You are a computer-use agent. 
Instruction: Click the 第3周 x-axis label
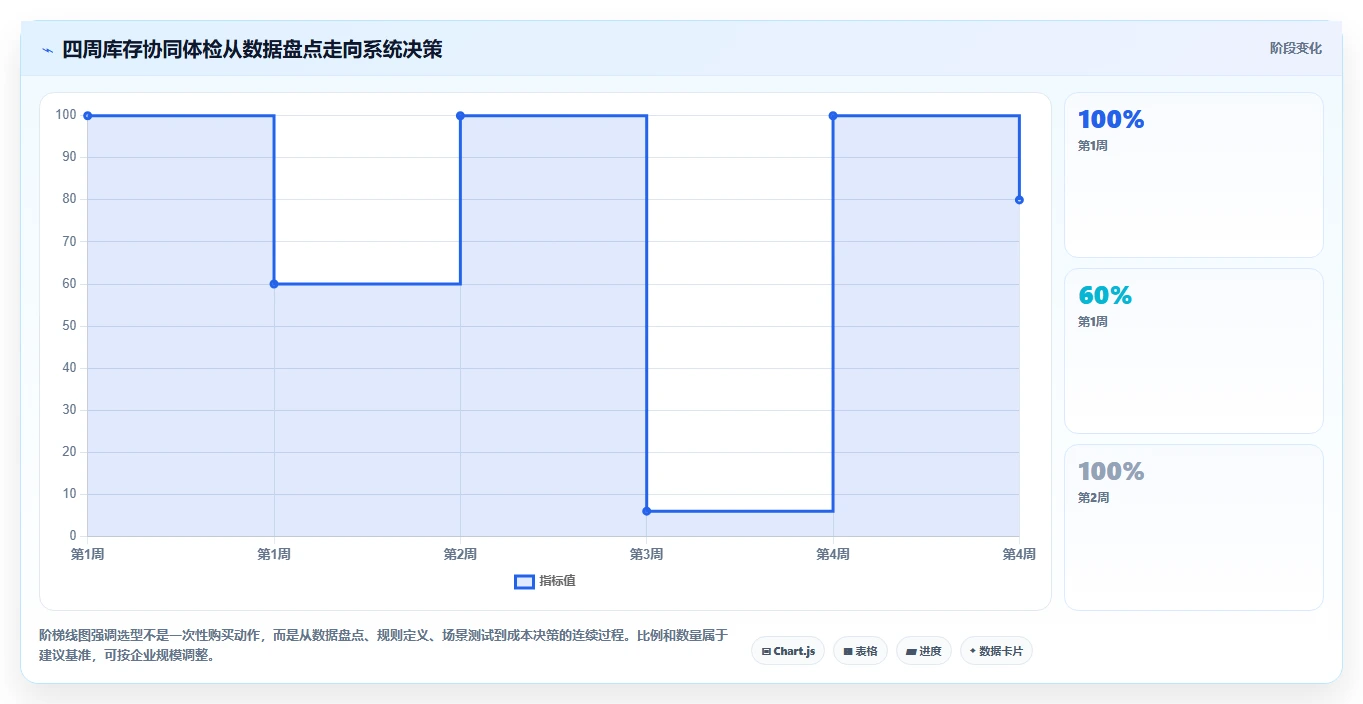pos(646,554)
